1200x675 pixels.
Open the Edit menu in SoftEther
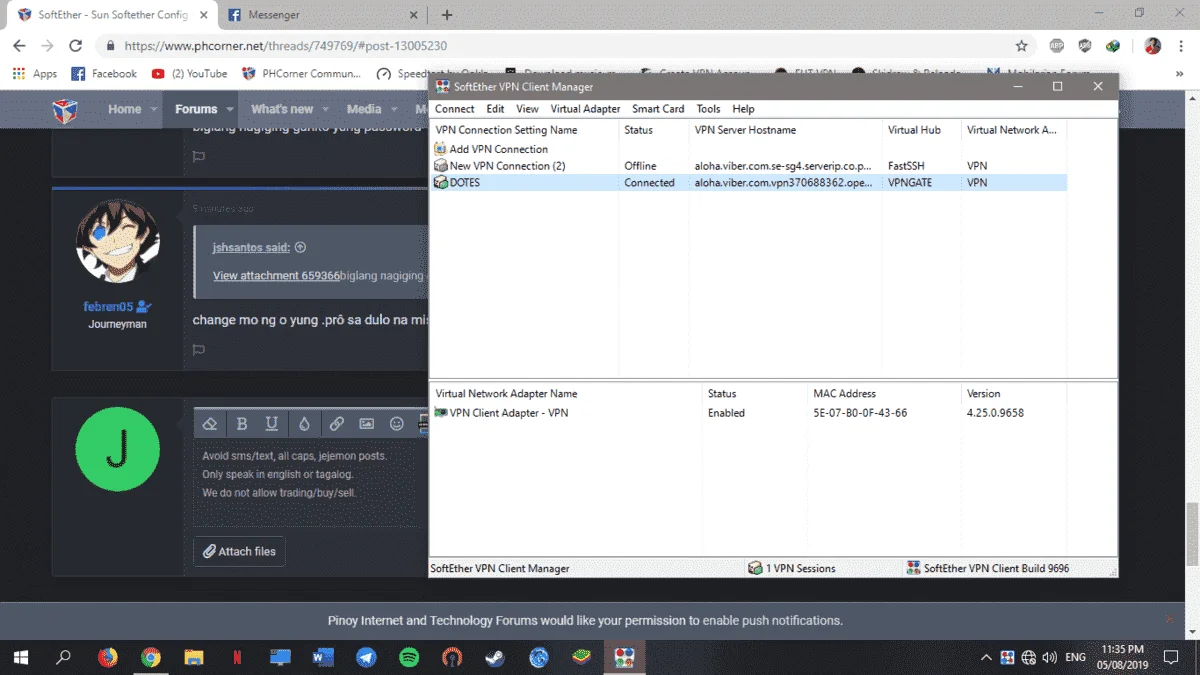pos(495,109)
